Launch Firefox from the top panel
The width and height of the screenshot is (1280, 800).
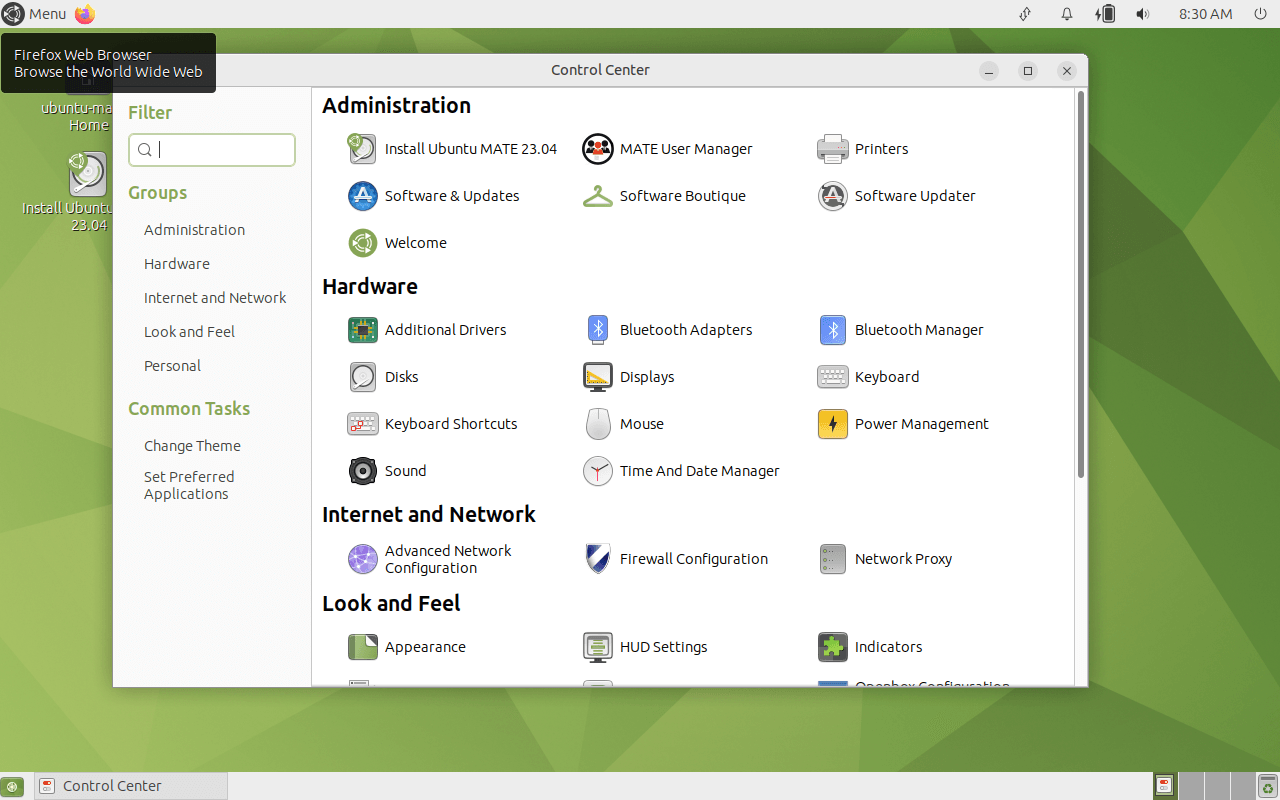coord(85,14)
